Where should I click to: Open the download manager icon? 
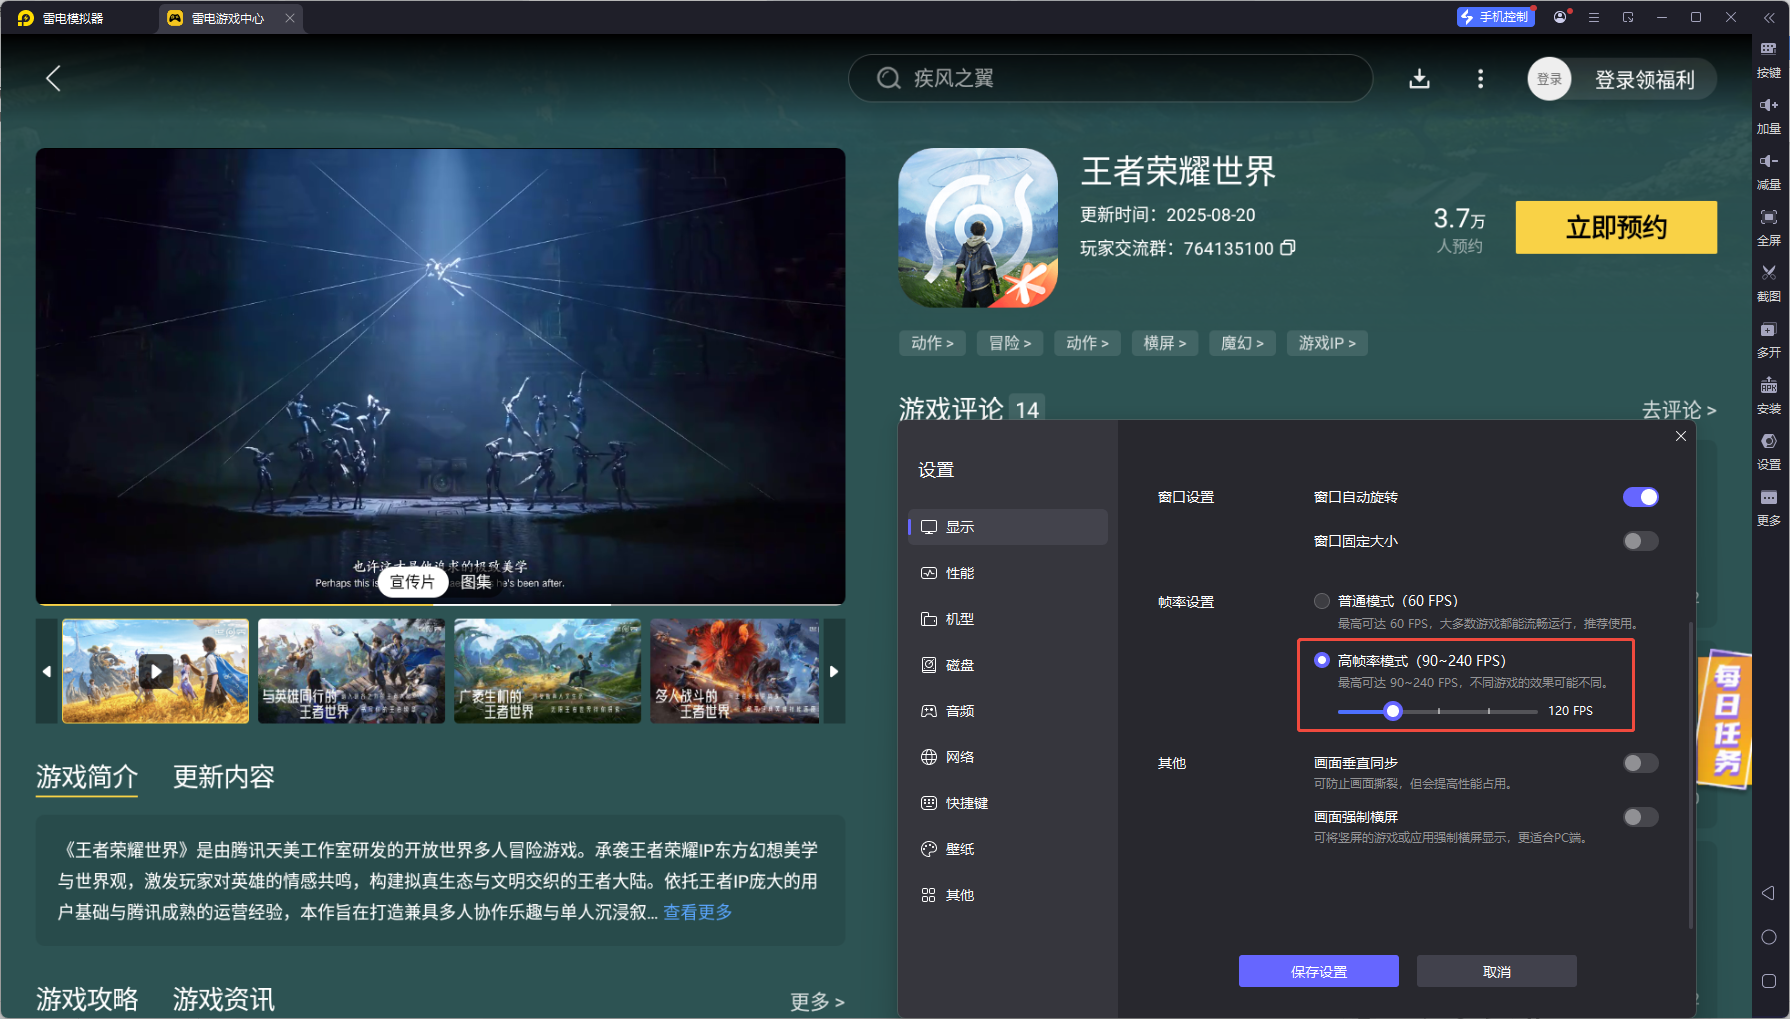(x=1419, y=78)
